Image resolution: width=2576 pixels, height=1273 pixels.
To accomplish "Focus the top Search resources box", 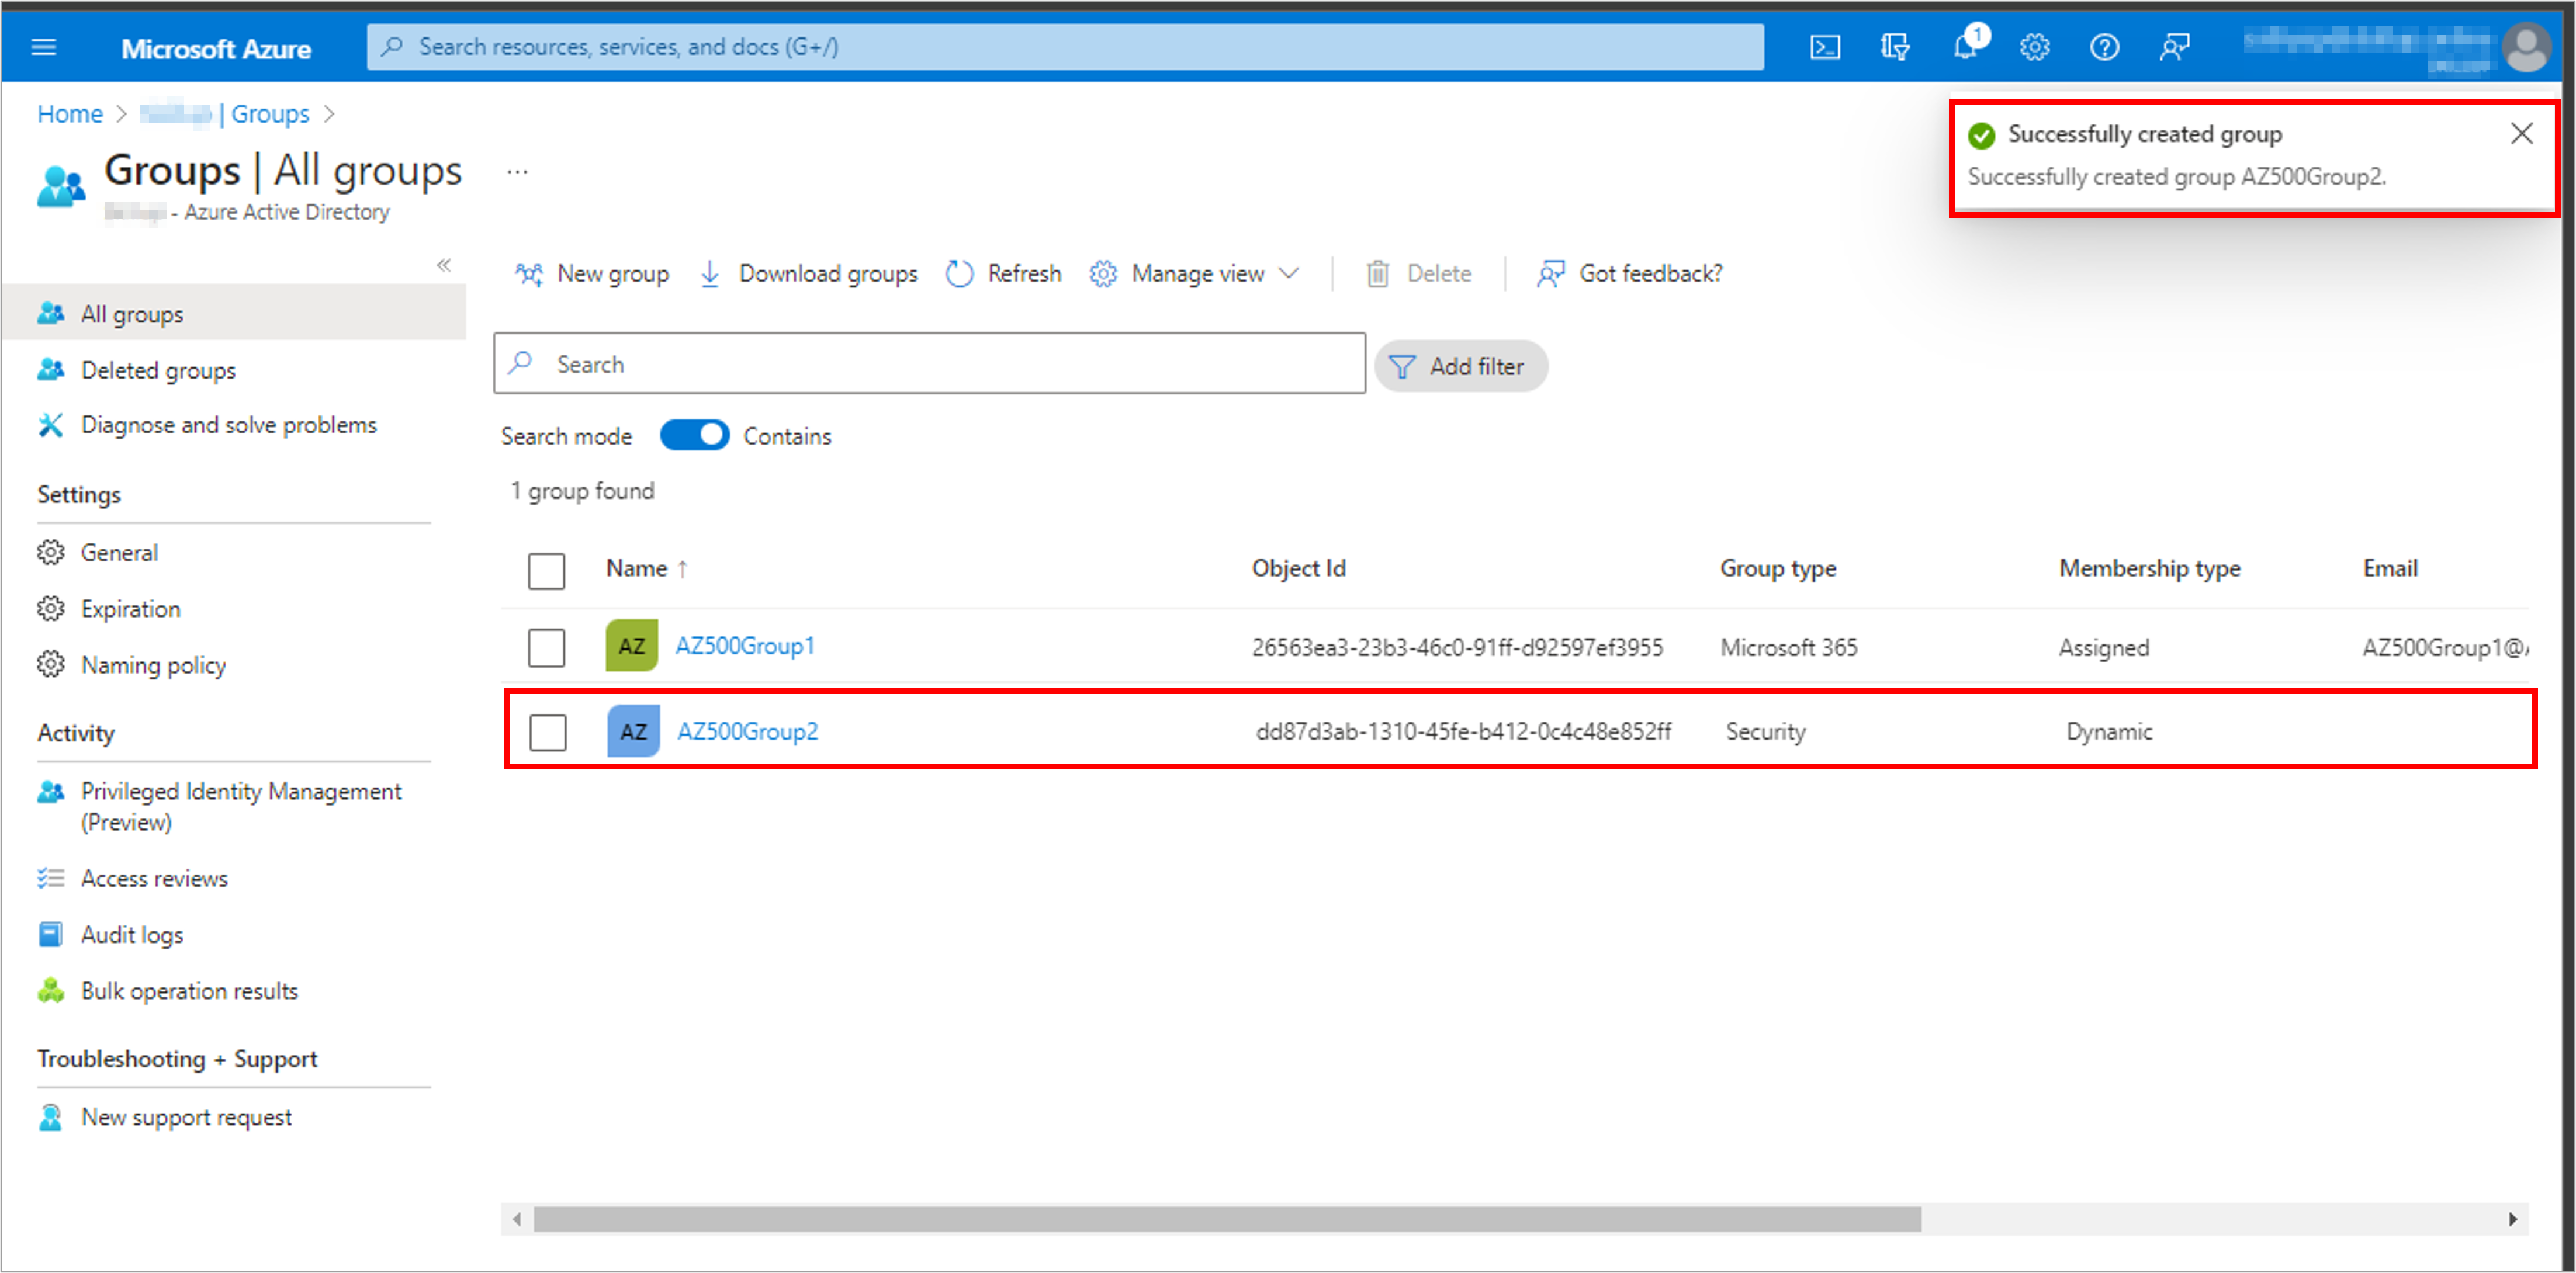I will 1065,47.
